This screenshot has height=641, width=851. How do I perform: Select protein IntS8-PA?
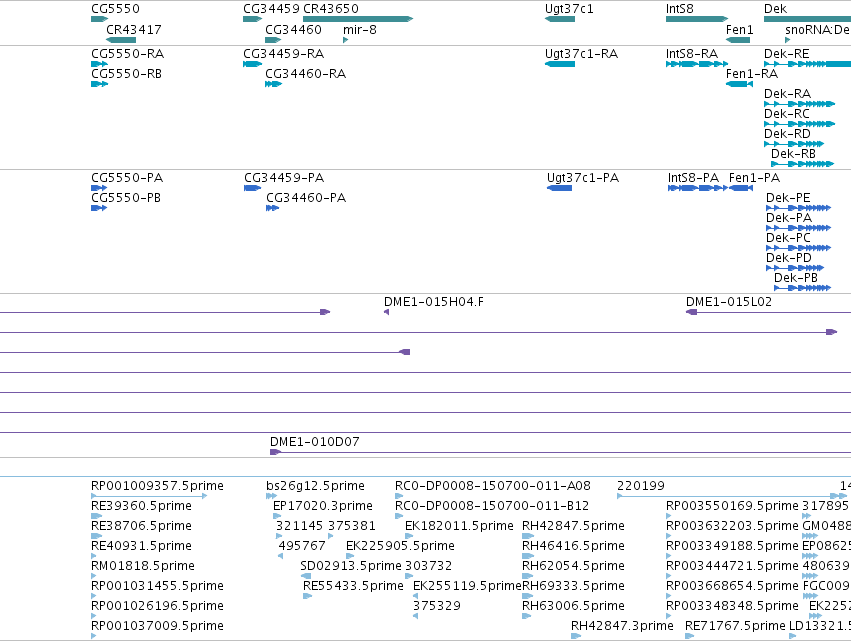(693, 178)
